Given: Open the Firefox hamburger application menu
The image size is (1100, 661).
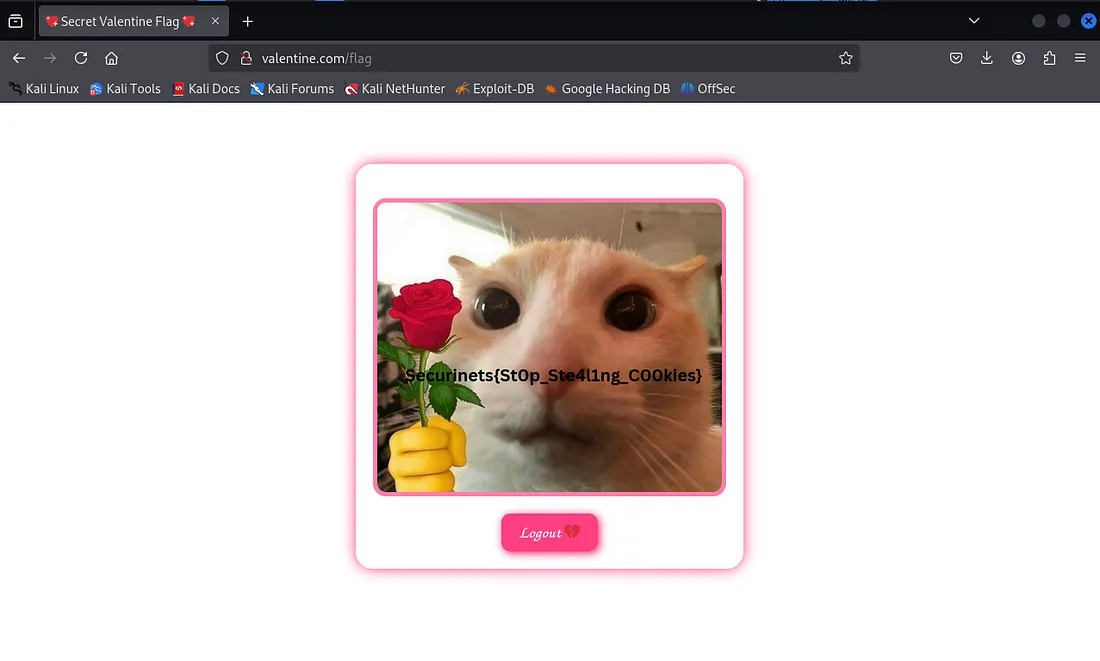Looking at the screenshot, I should click(x=1080, y=58).
